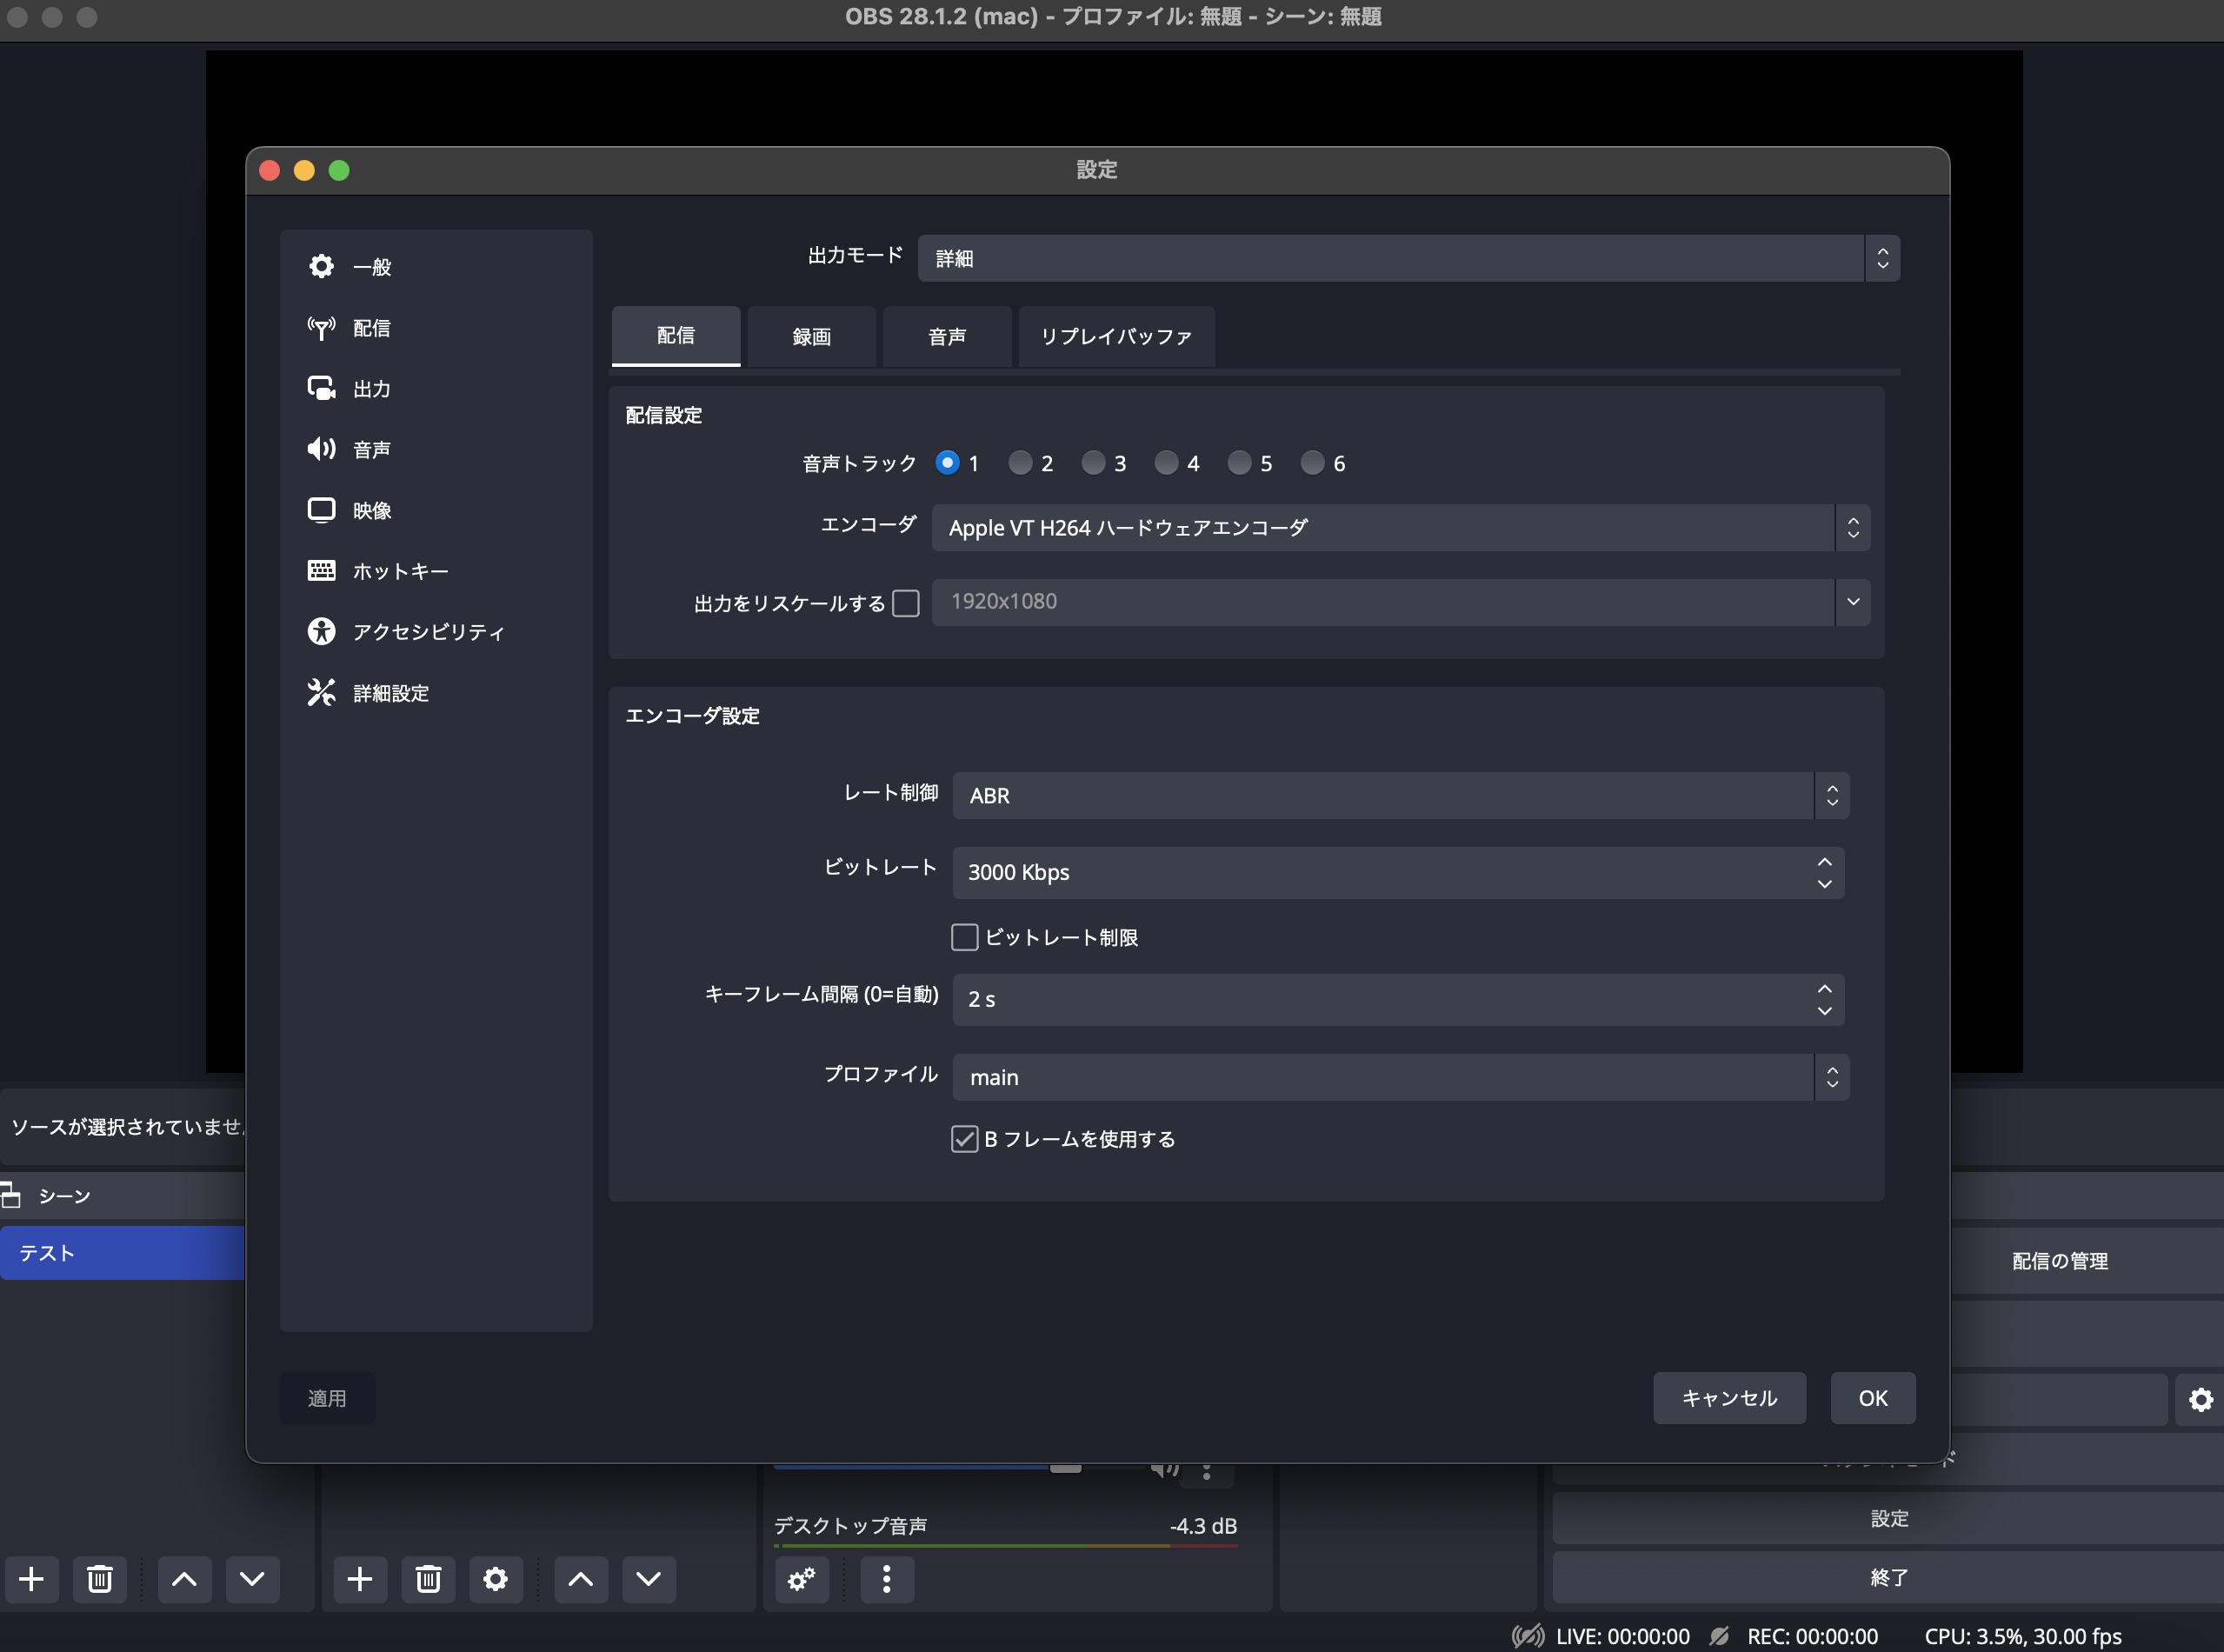Screen dimensions: 2224x1652
Task: Uncheck B フレームを使用する checkbox
Action: tap(964, 1139)
